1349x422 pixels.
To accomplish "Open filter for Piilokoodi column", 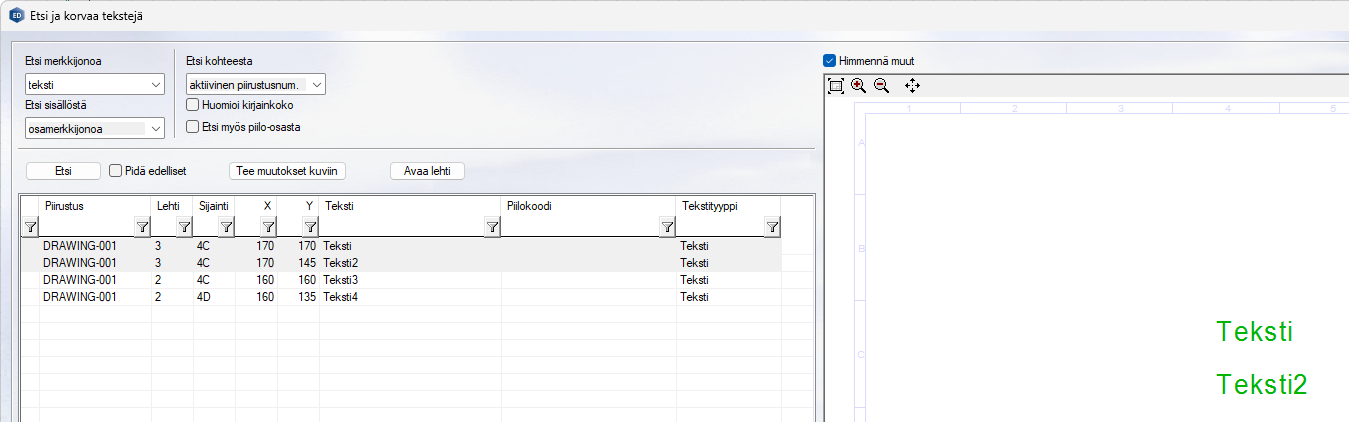I will [x=667, y=228].
